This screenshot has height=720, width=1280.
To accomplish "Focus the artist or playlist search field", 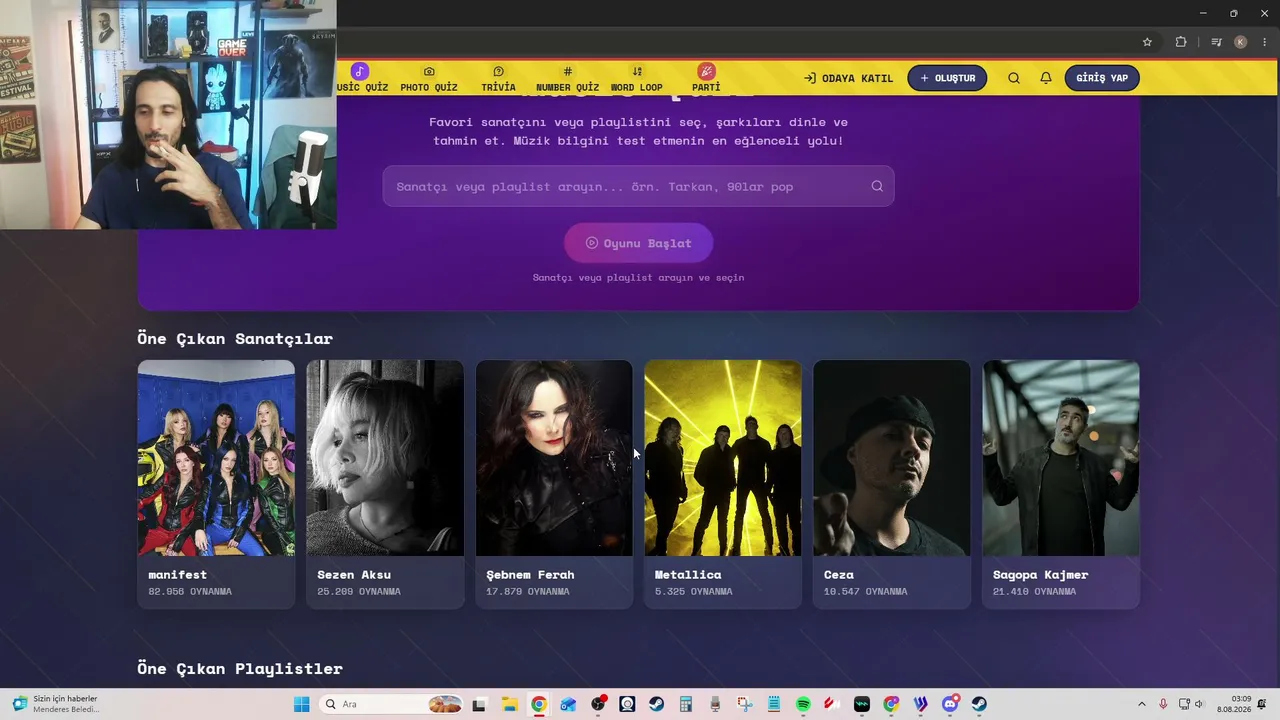I will pos(638,186).
